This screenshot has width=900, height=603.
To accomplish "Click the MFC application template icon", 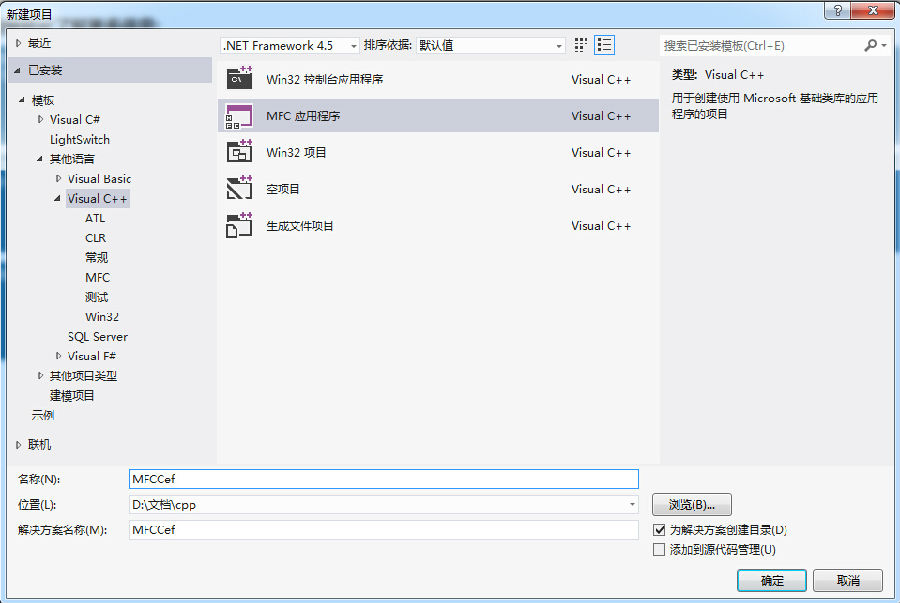I will [239, 116].
